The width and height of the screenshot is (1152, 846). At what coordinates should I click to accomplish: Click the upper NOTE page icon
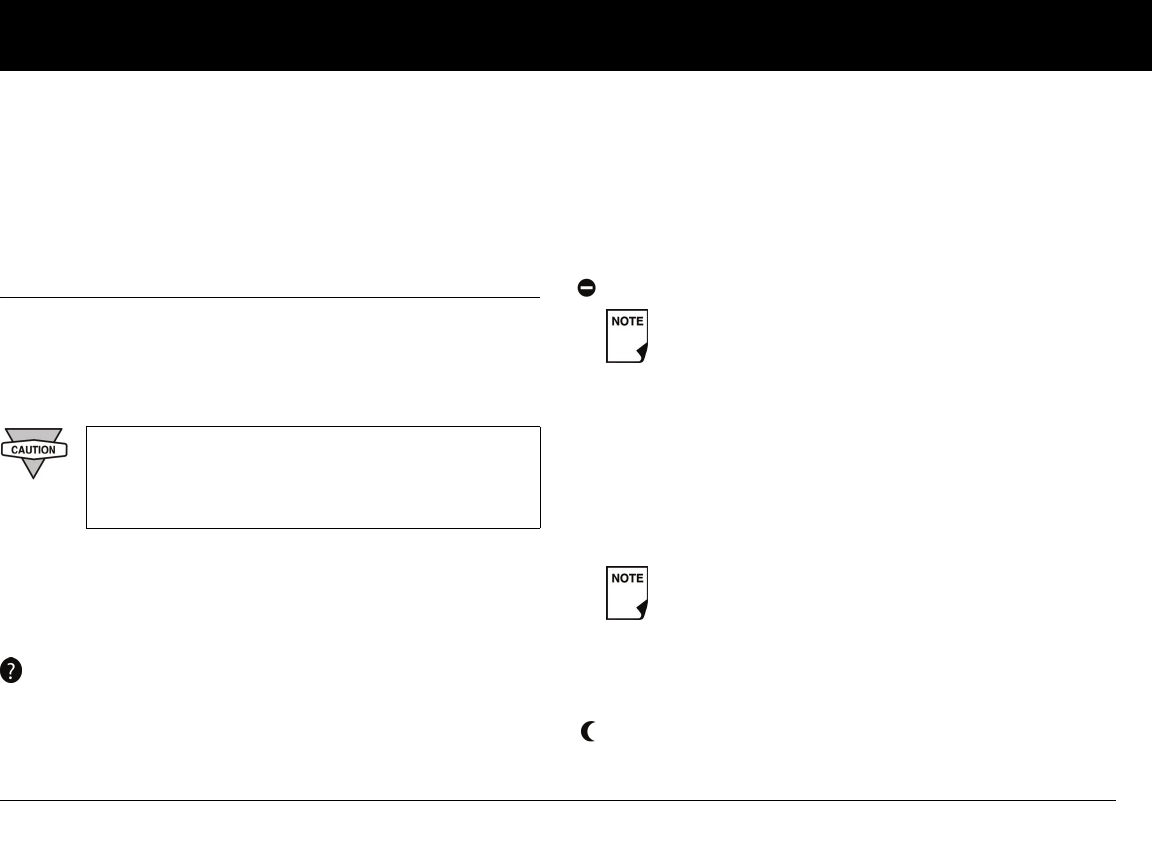point(627,335)
